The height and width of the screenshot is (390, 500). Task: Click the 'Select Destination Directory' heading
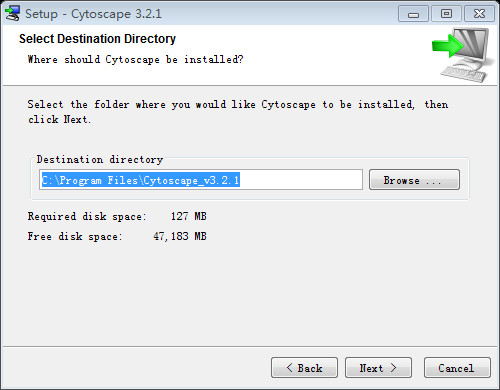(97, 39)
